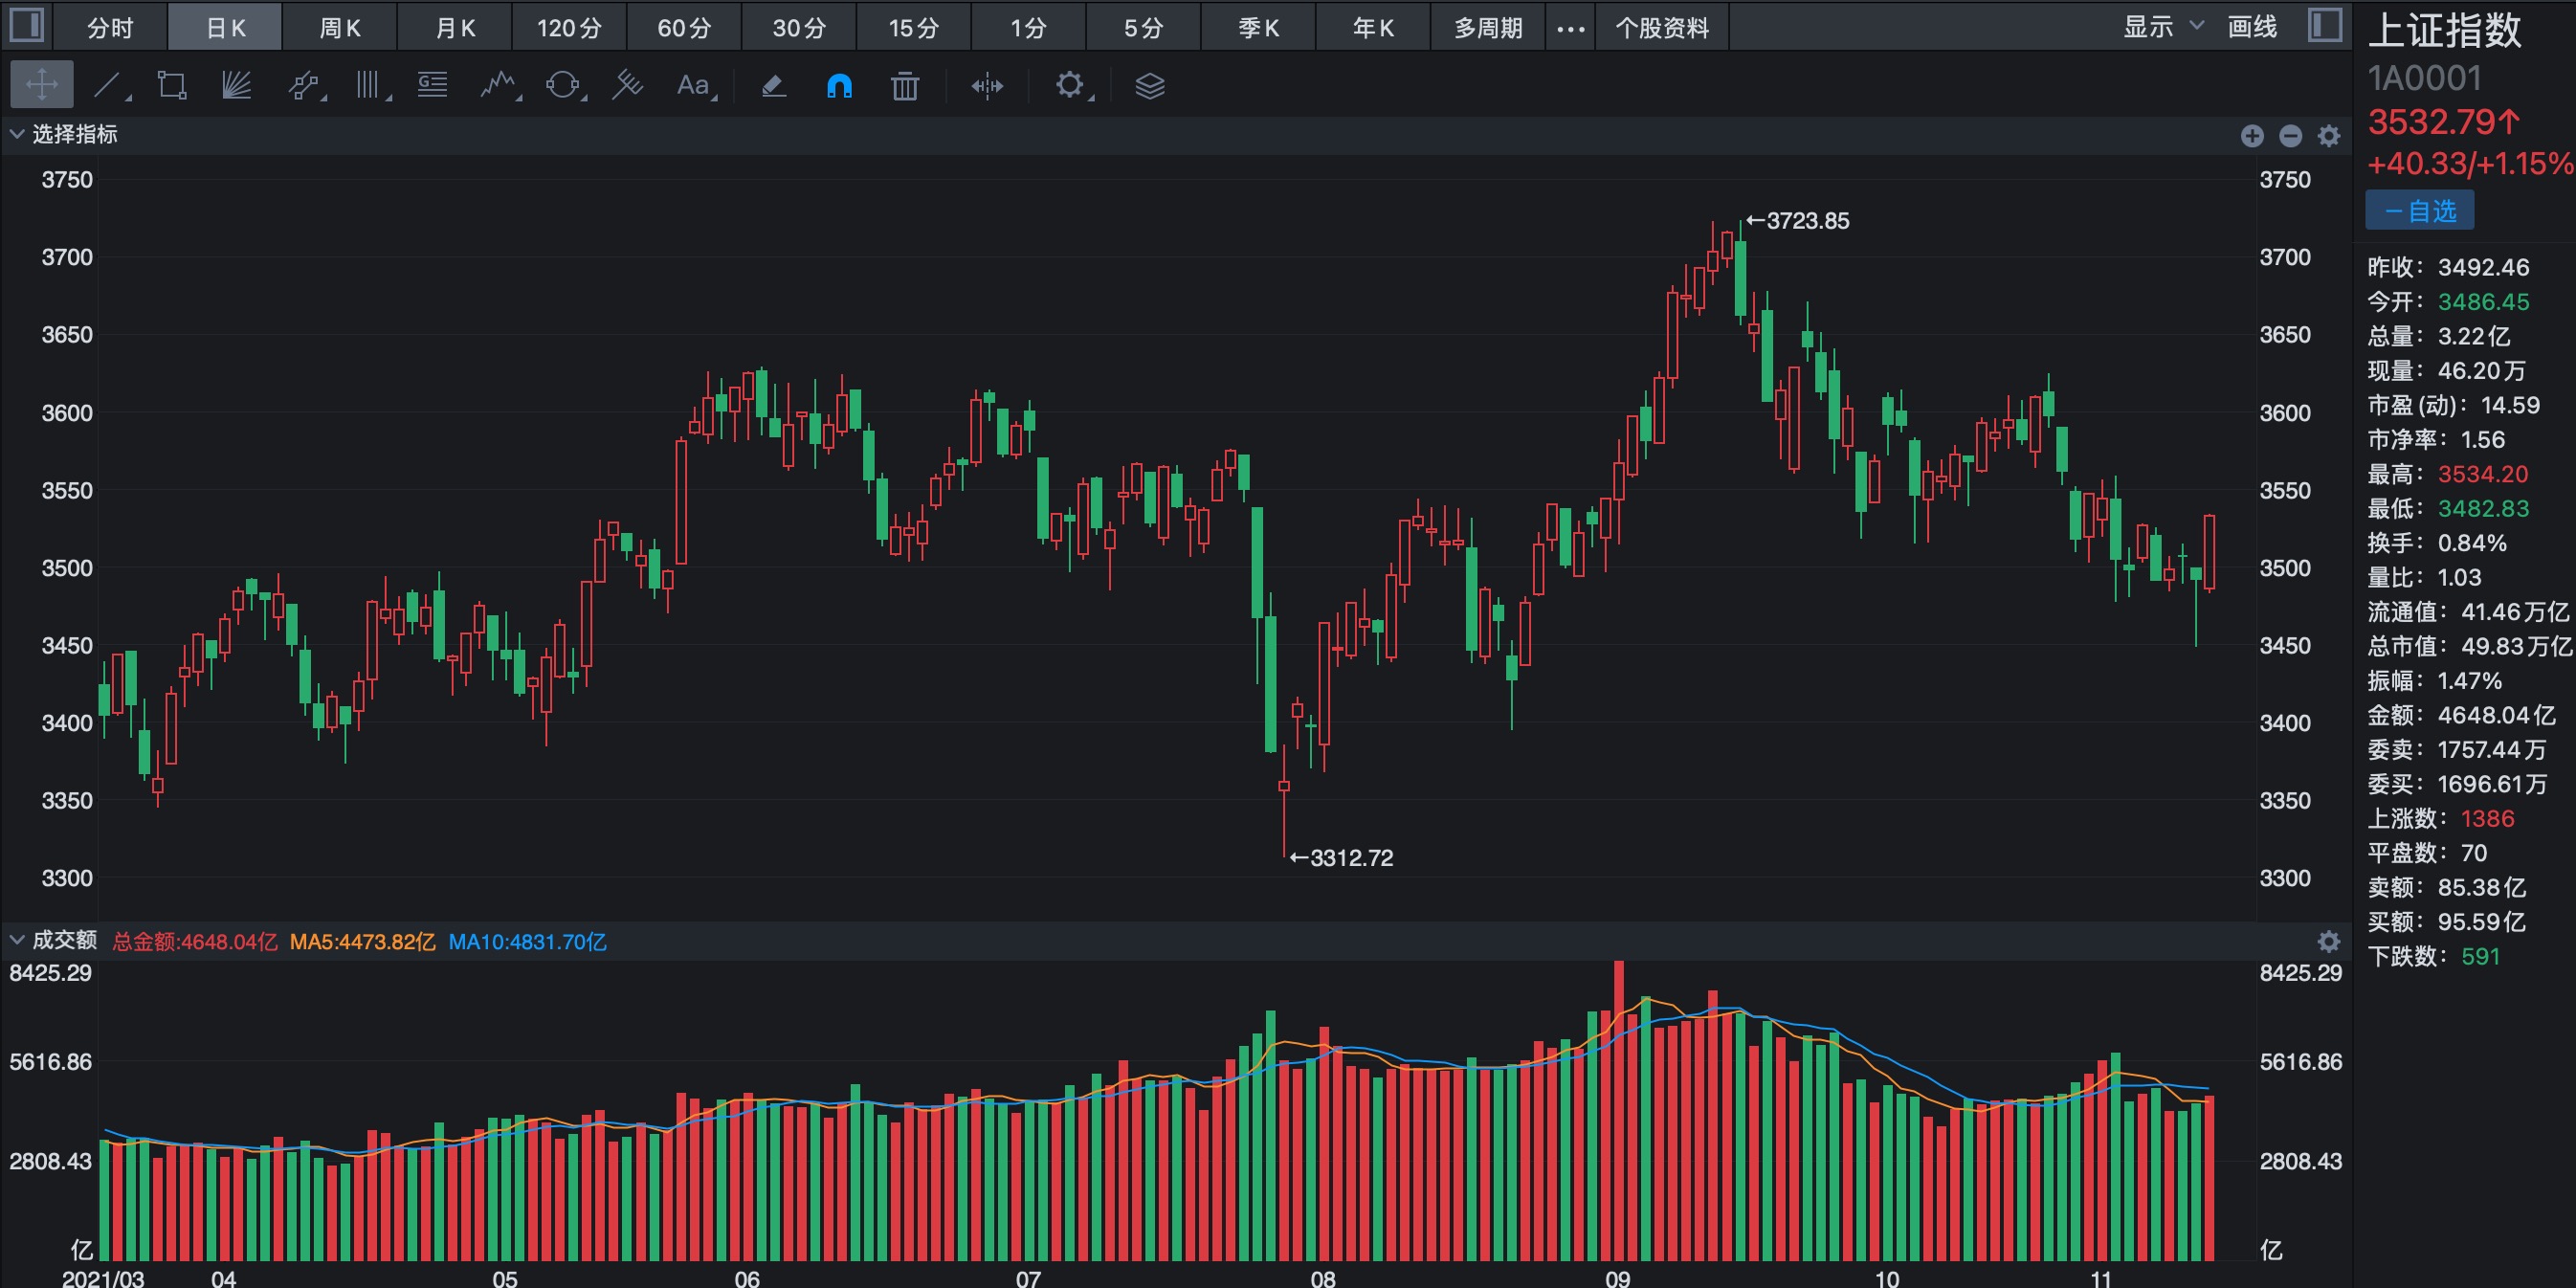Click the change +40.33/+1.15% text
Viewport: 2576px width, 1288px height.
click(2470, 163)
